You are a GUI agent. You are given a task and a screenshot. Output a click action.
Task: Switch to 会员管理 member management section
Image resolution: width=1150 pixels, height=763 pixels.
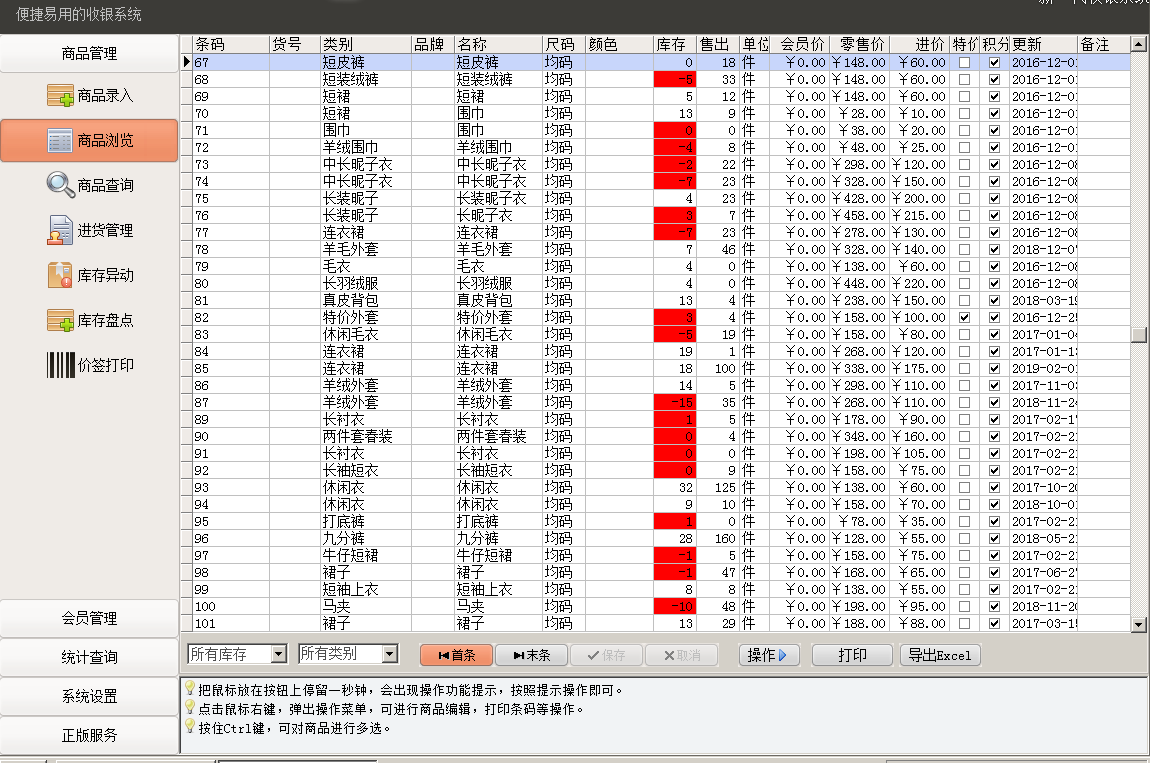(89, 618)
